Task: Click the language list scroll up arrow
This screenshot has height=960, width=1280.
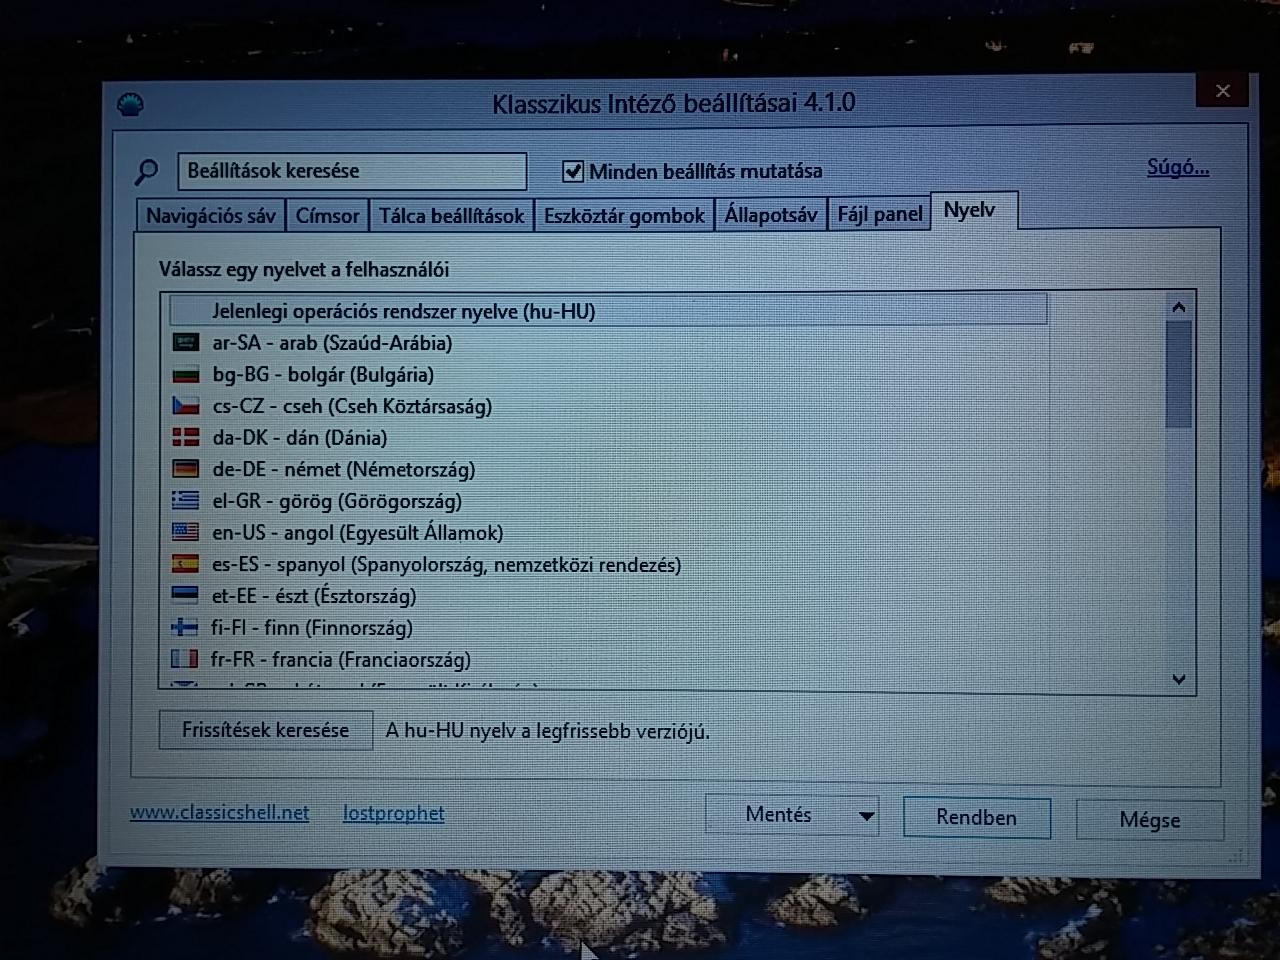Action: pos(1179,307)
